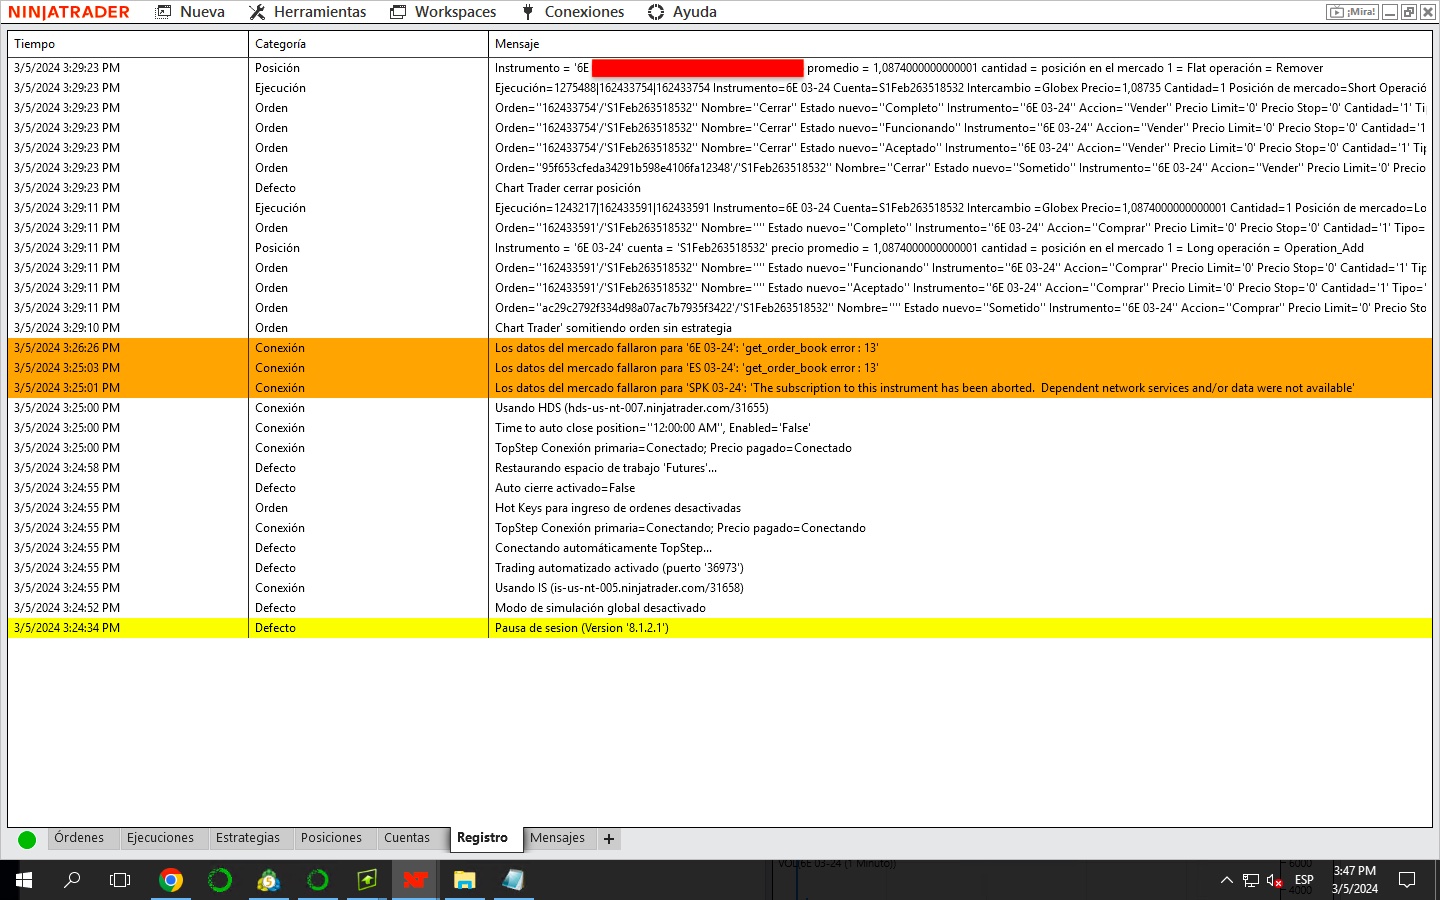Select the 'Pausa de sesion (Version '8.1.2.1')' row

click(x=720, y=628)
